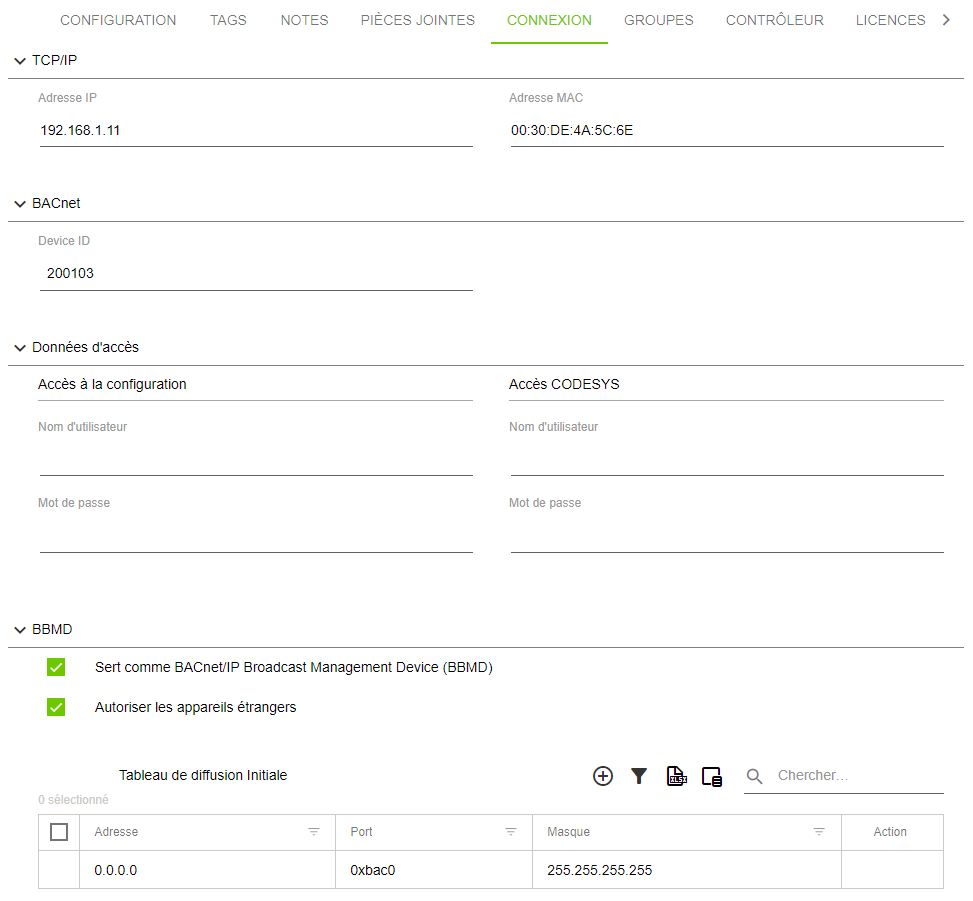The width and height of the screenshot is (973, 901).
Task: Click the Masque column header
Action: tap(686, 832)
